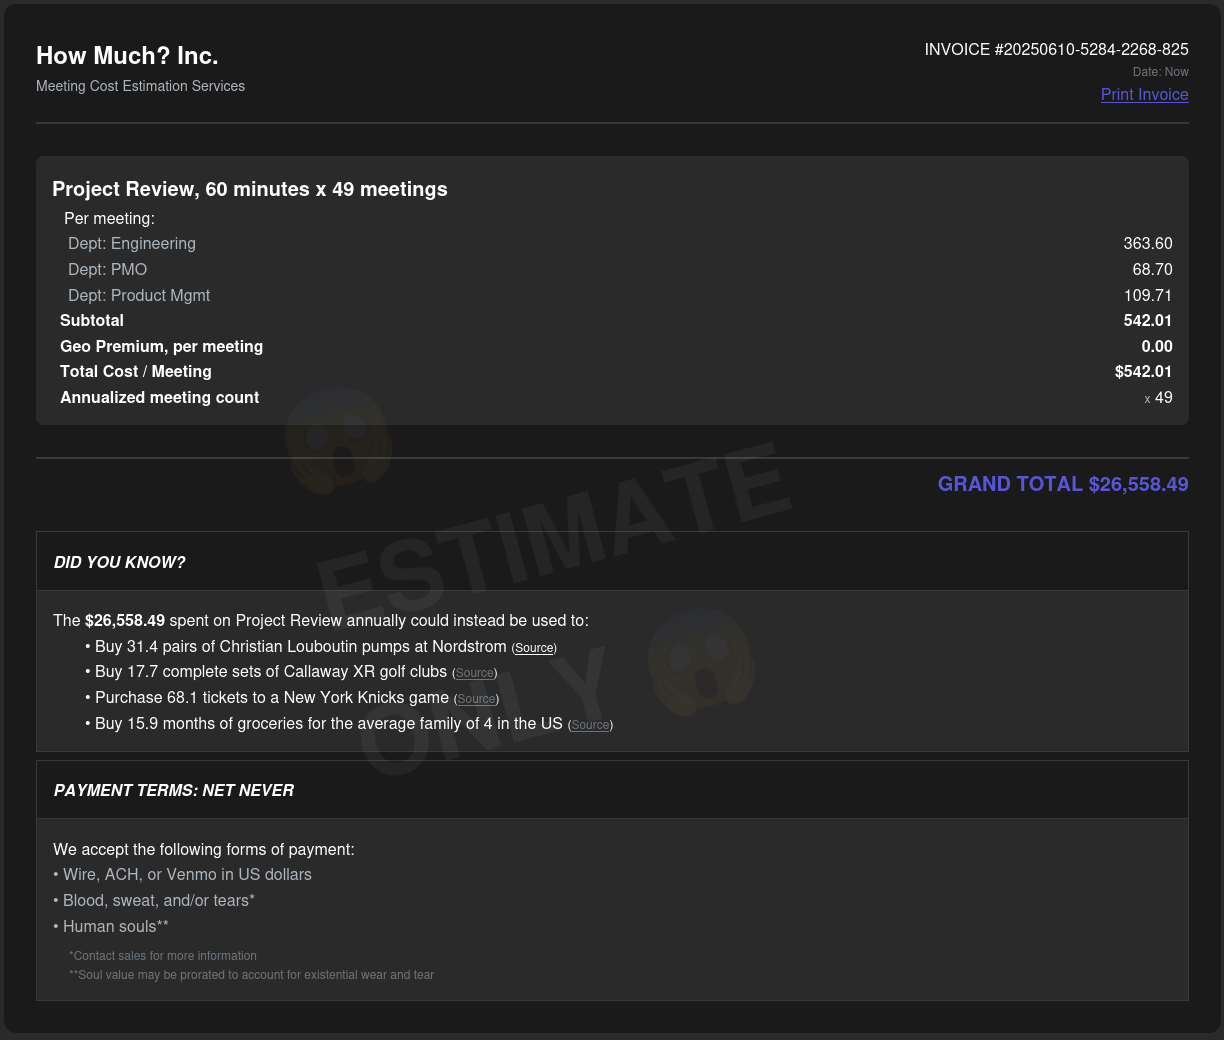Click the Dept: PMO line item
Viewport: 1224px width, 1040px height.
click(108, 270)
